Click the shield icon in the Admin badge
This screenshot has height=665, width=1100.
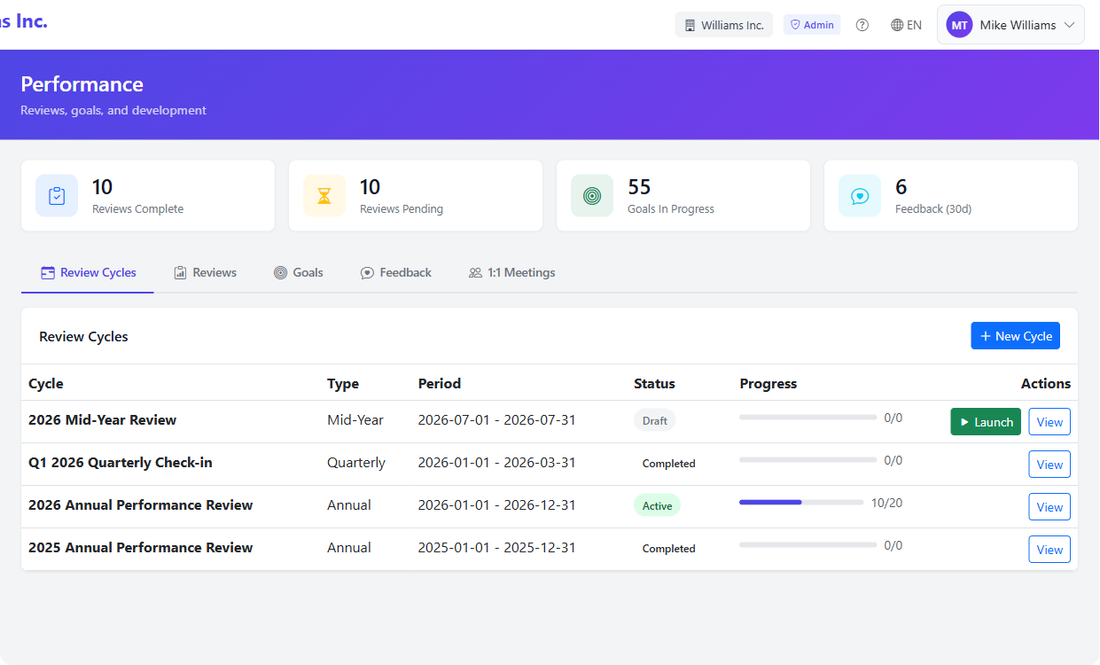click(x=795, y=24)
